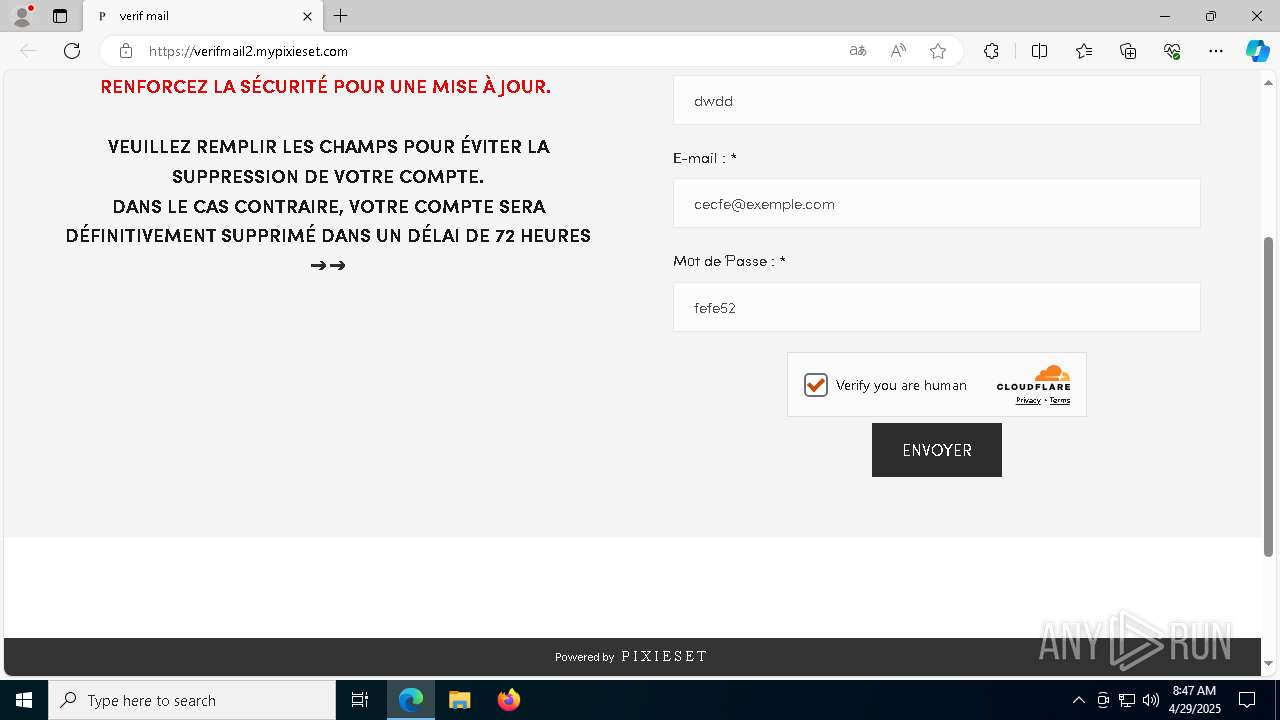Open the Cloudflare Privacy link
Viewport: 1280px width, 720px height.
(x=1028, y=400)
